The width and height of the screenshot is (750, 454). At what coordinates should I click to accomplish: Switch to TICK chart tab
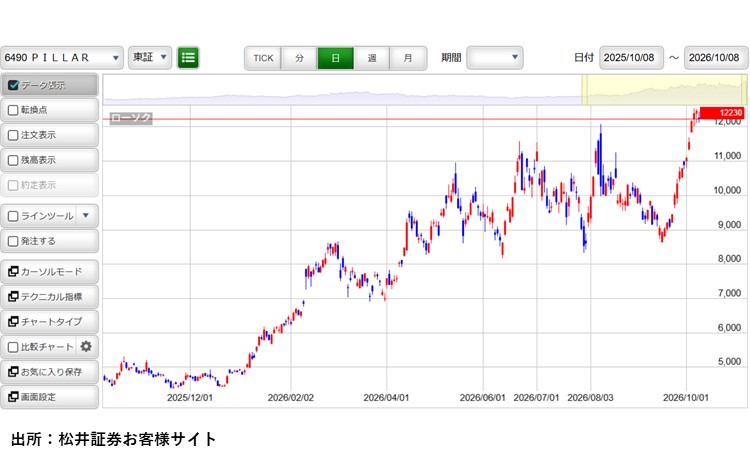pos(263,58)
